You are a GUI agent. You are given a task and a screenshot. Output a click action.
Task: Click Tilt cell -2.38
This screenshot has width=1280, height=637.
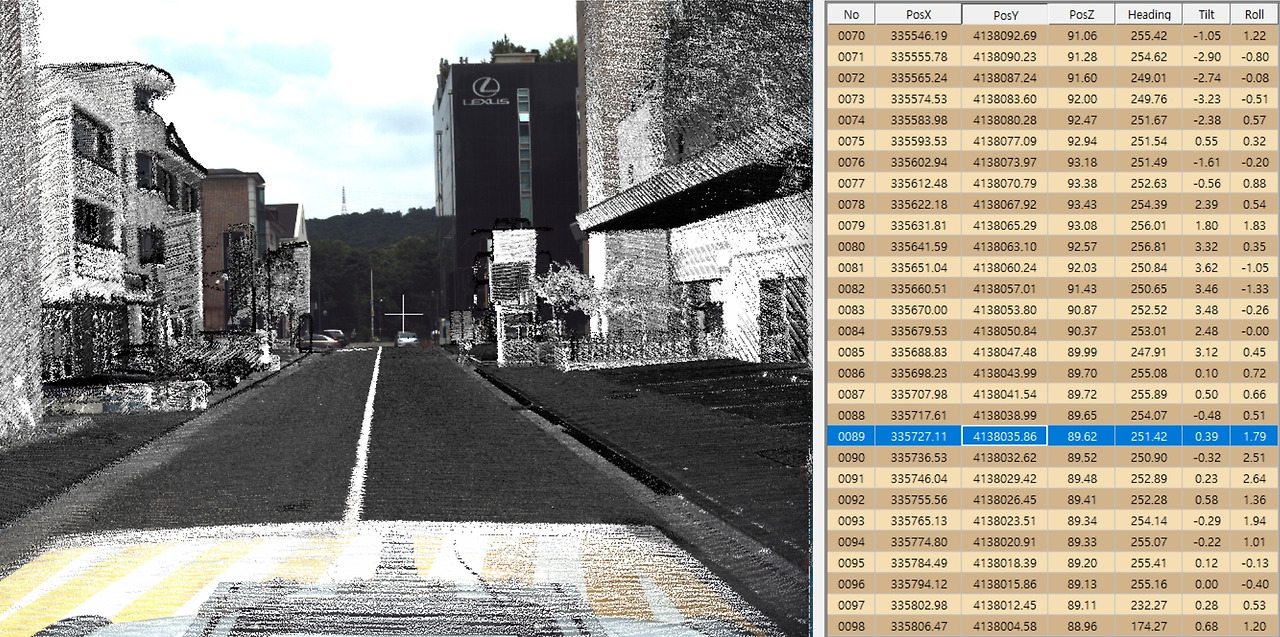click(x=1206, y=119)
